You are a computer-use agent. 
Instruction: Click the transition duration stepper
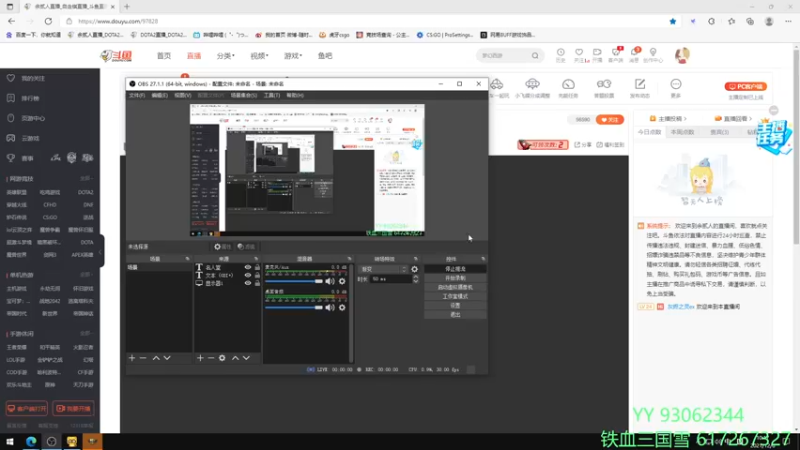[x=415, y=279]
